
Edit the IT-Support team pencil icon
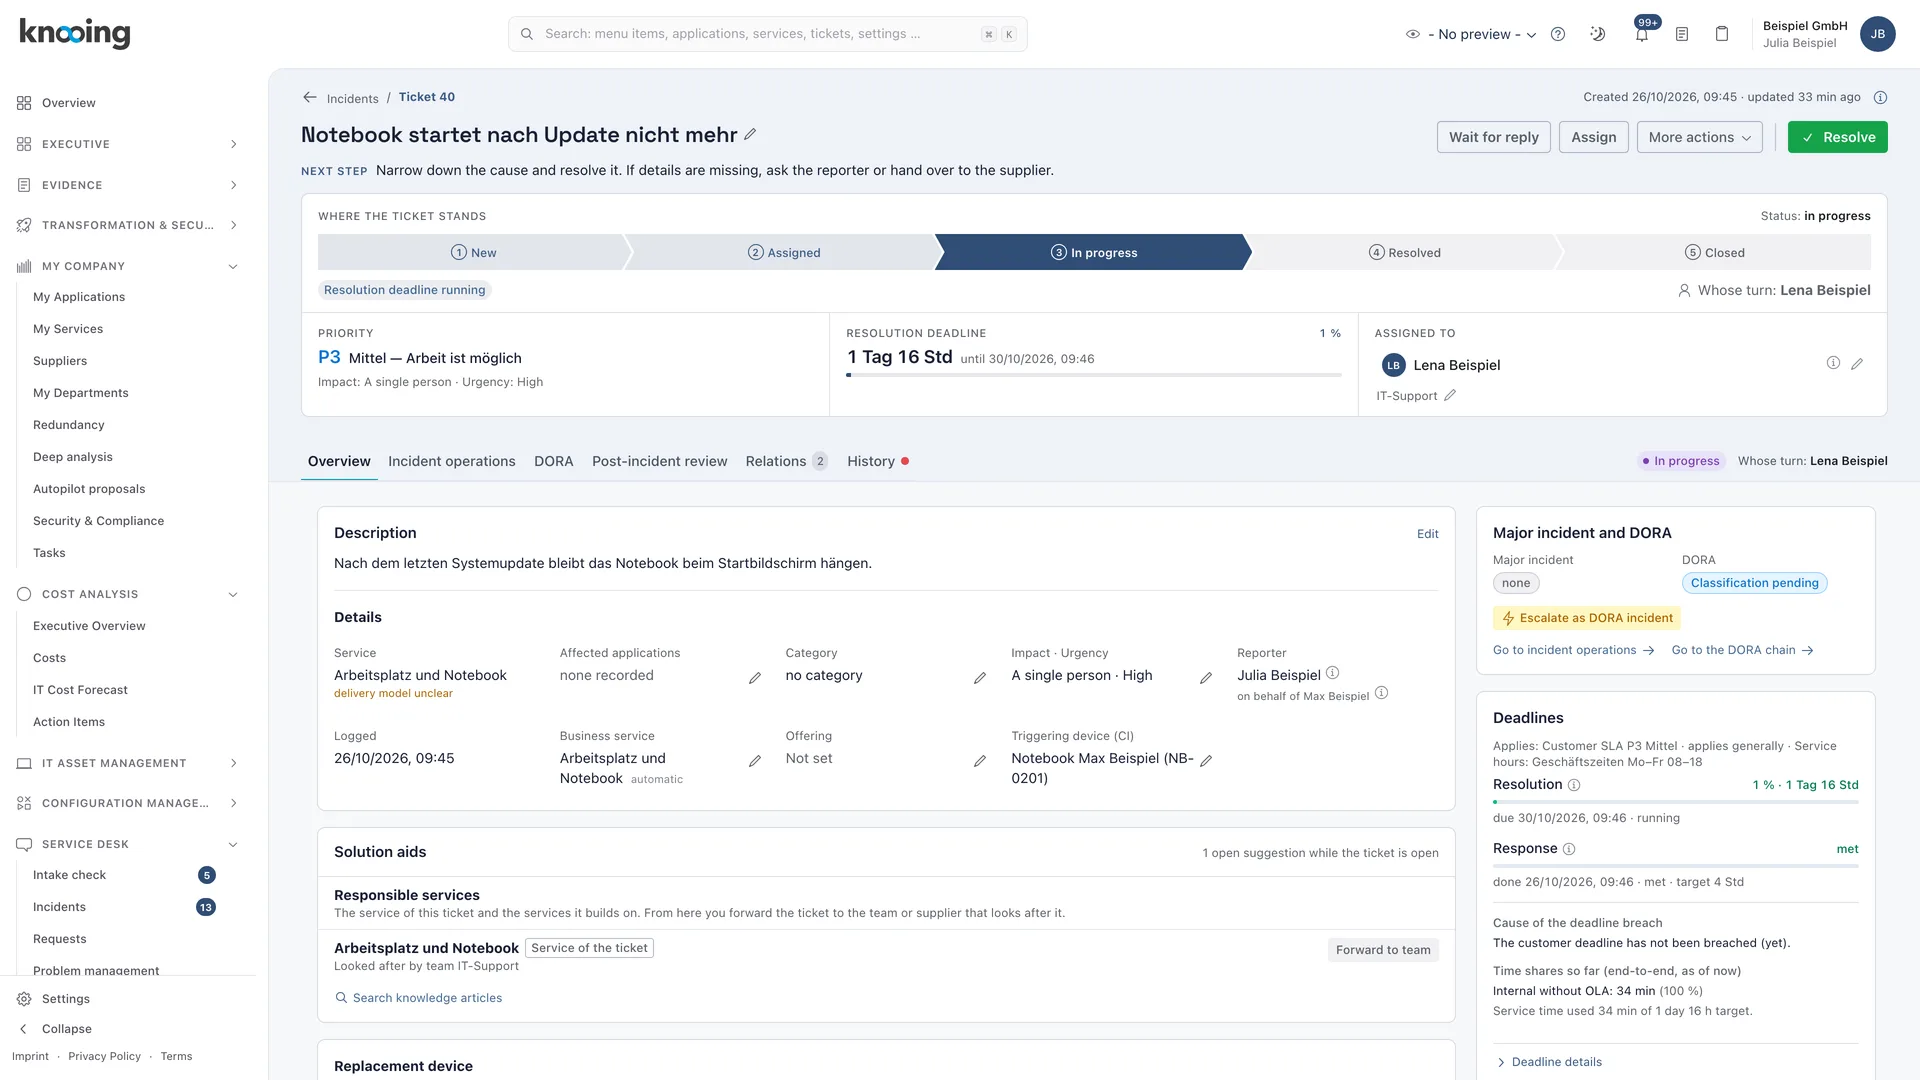1450,396
